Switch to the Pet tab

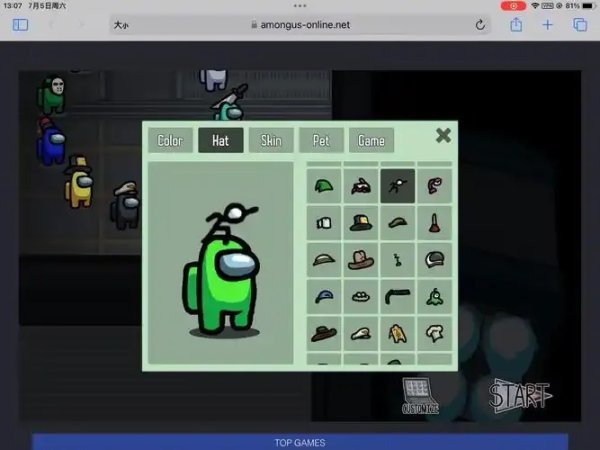point(321,140)
